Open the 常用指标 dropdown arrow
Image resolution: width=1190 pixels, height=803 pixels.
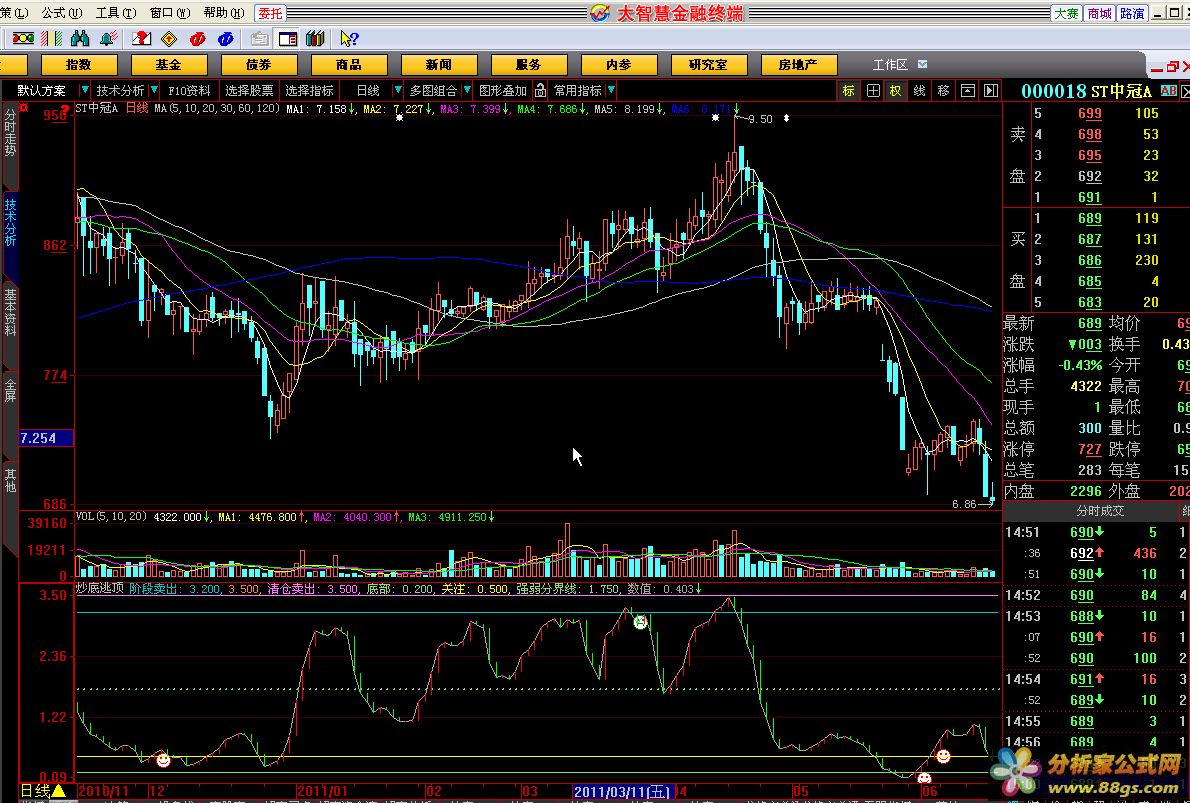tap(611, 90)
